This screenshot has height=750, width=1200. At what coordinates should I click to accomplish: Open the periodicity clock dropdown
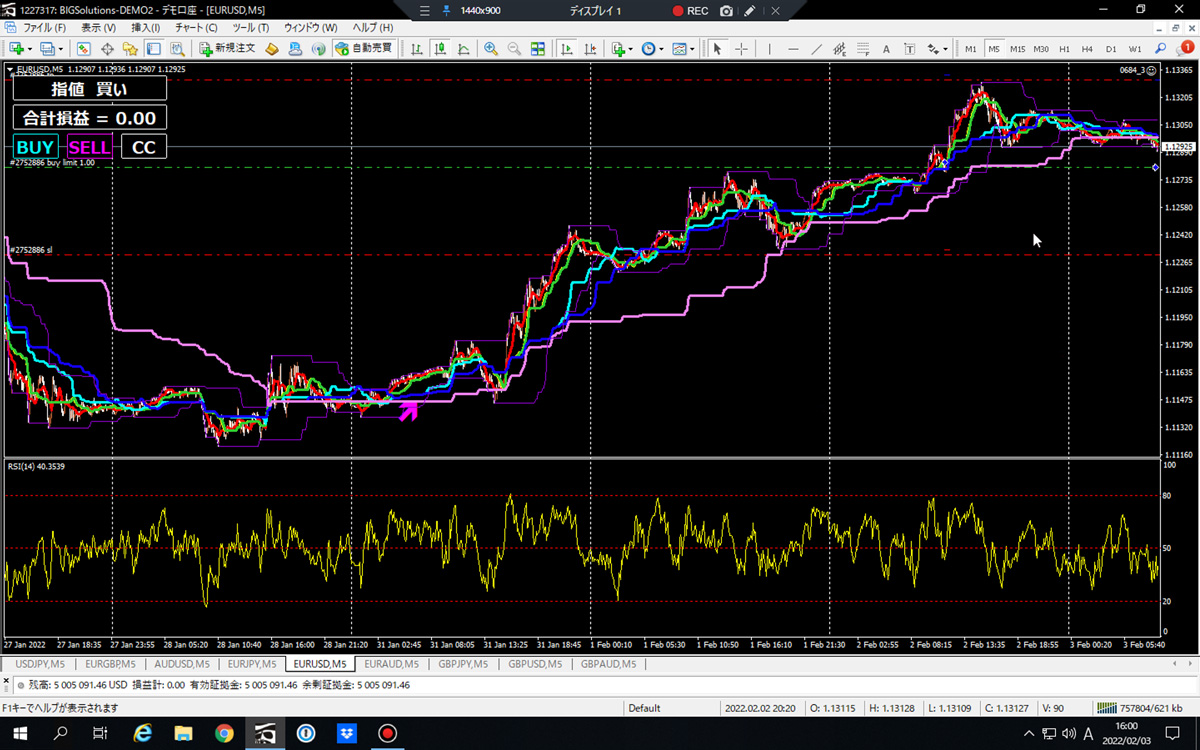pos(653,48)
